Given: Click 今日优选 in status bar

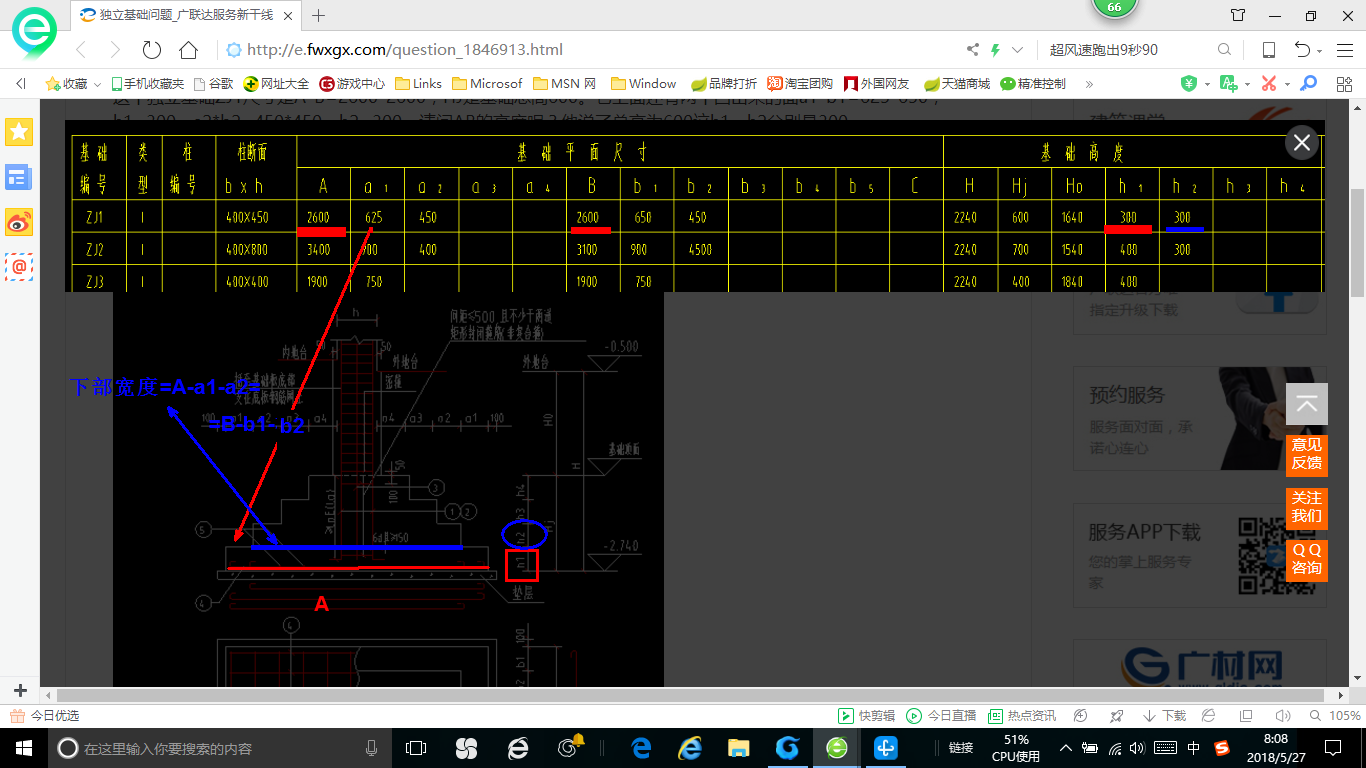Looking at the screenshot, I should [45, 716].
